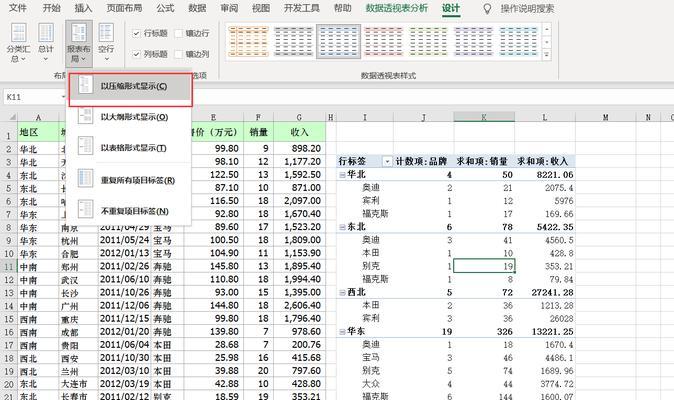Click pivot header 求和项:销量
The width and height of the screenshot is (674, 400).
484,162
